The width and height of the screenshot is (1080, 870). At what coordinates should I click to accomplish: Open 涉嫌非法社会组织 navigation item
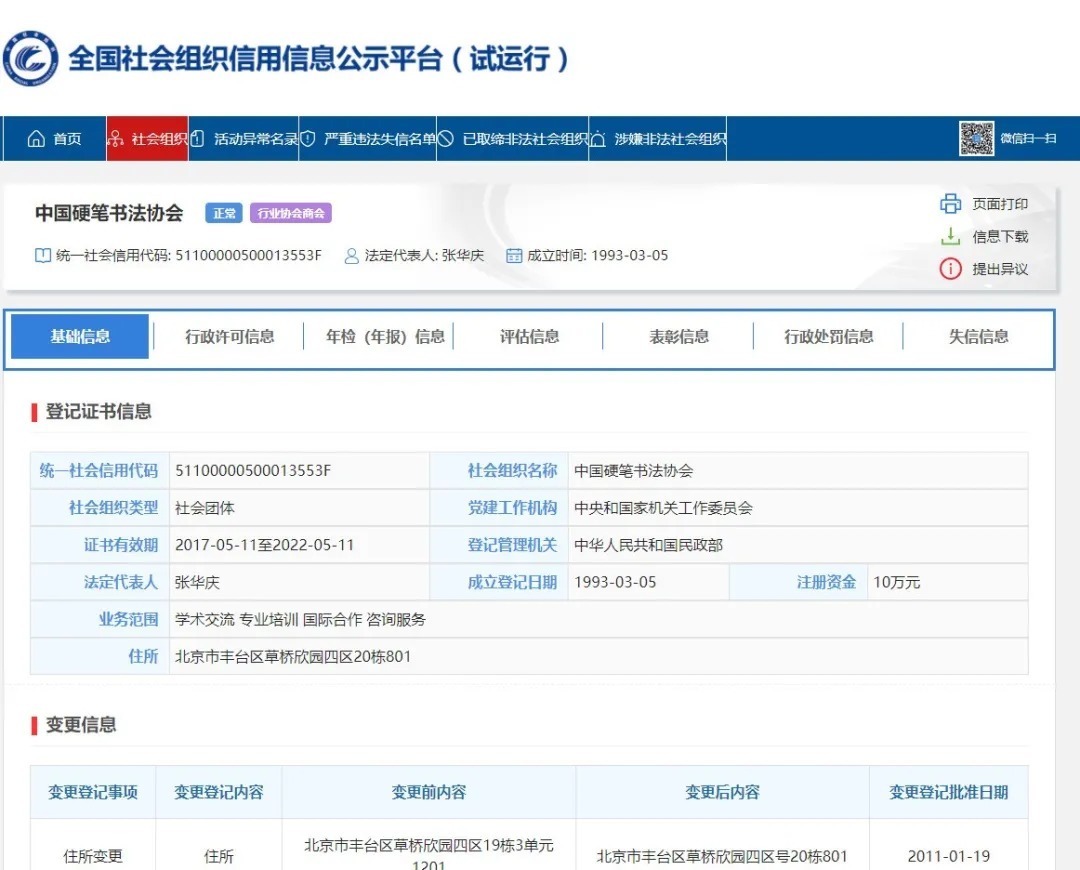tap(659, 139)
